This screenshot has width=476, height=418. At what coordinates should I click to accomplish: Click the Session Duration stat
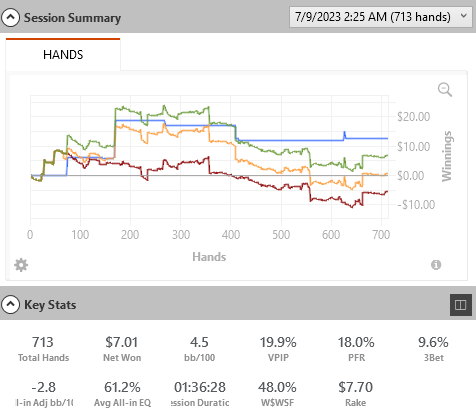click(x=200, y=394)
